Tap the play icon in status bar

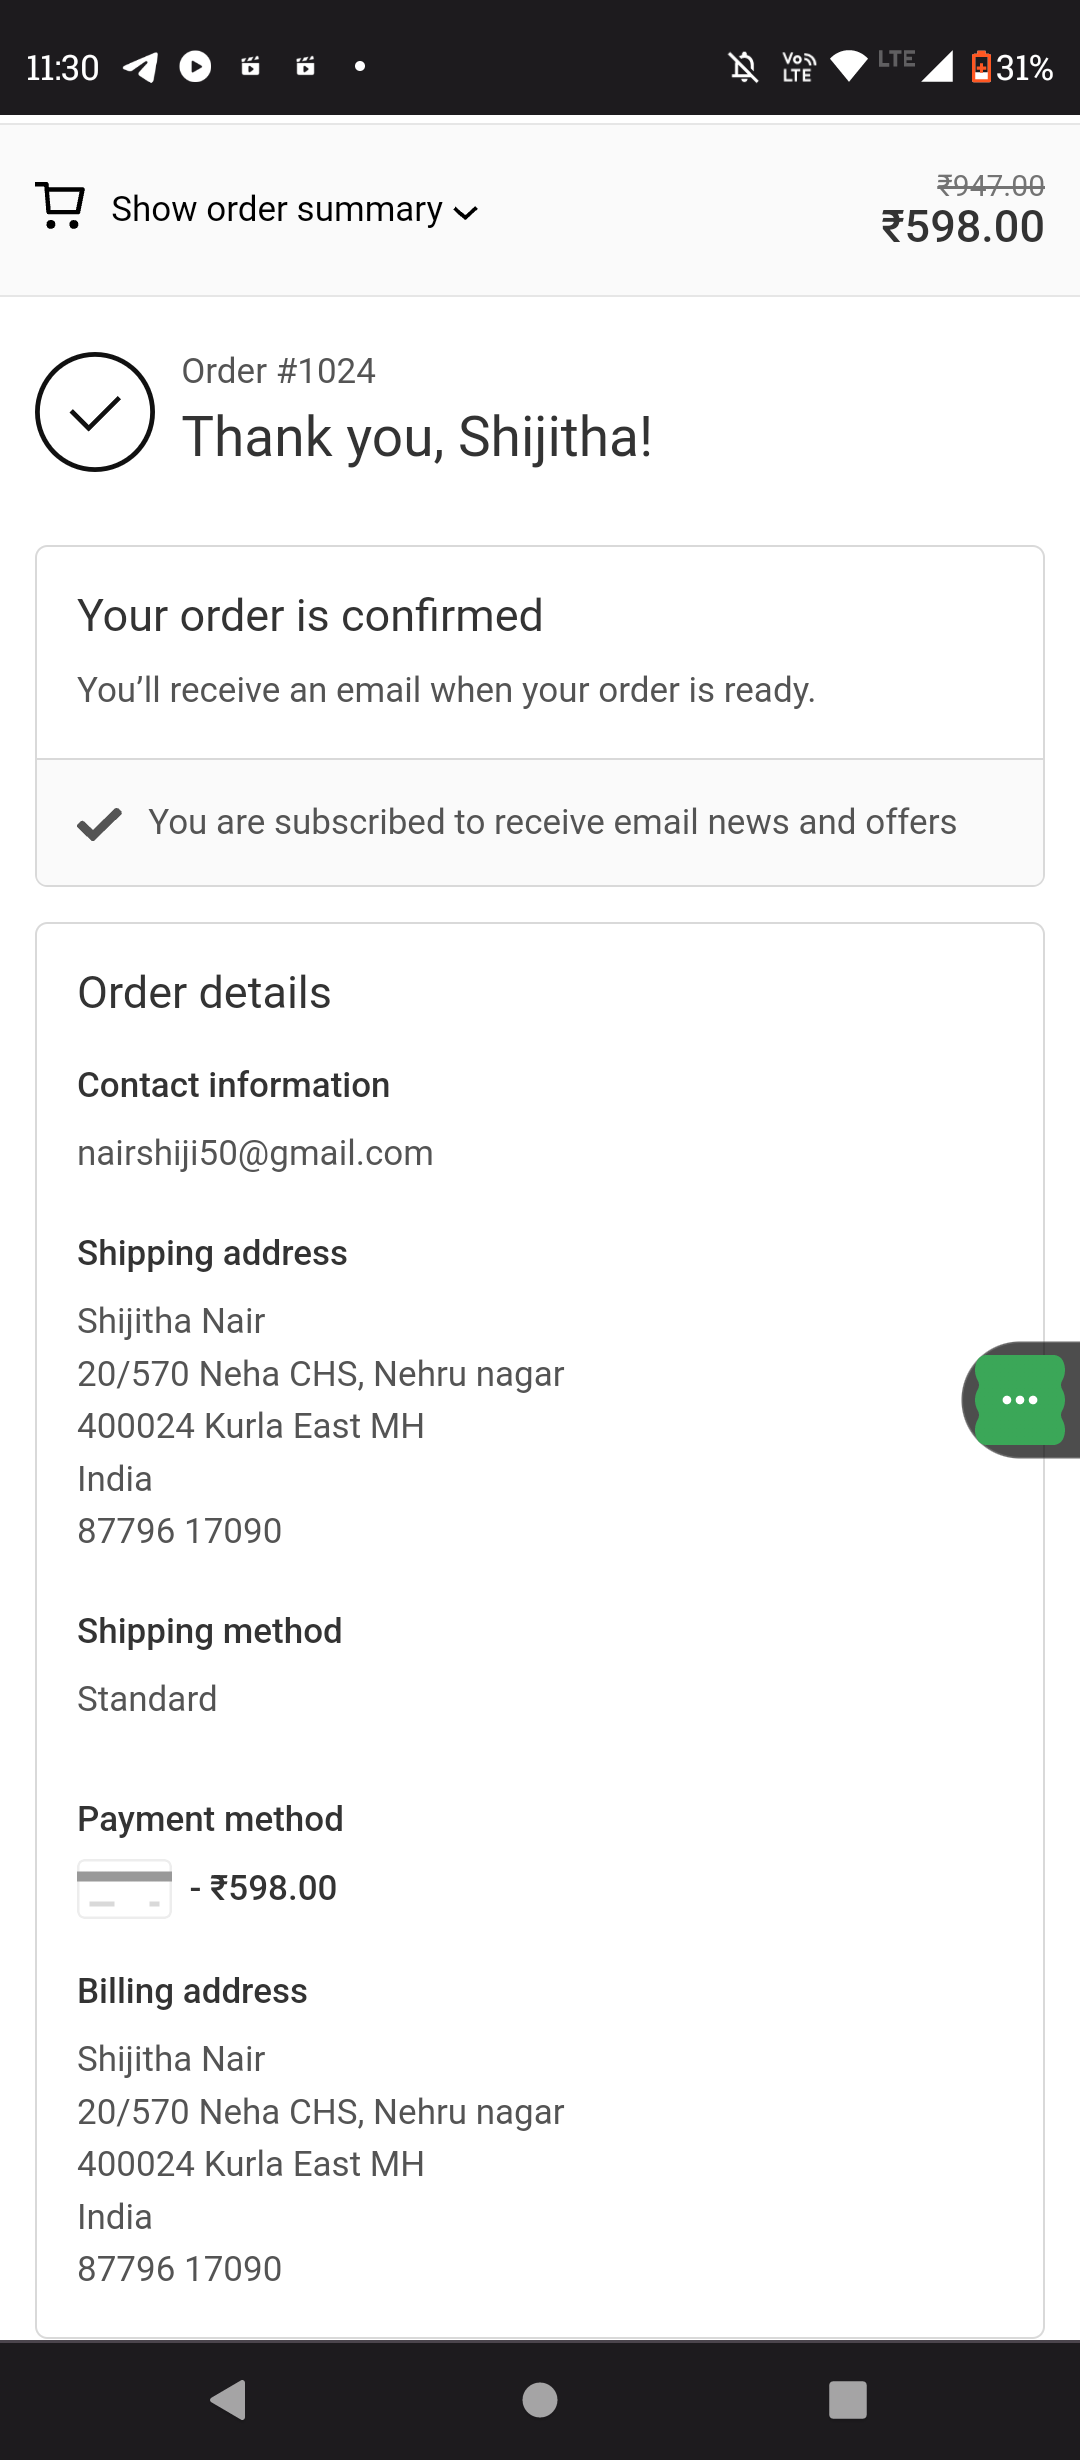[195, 67]
